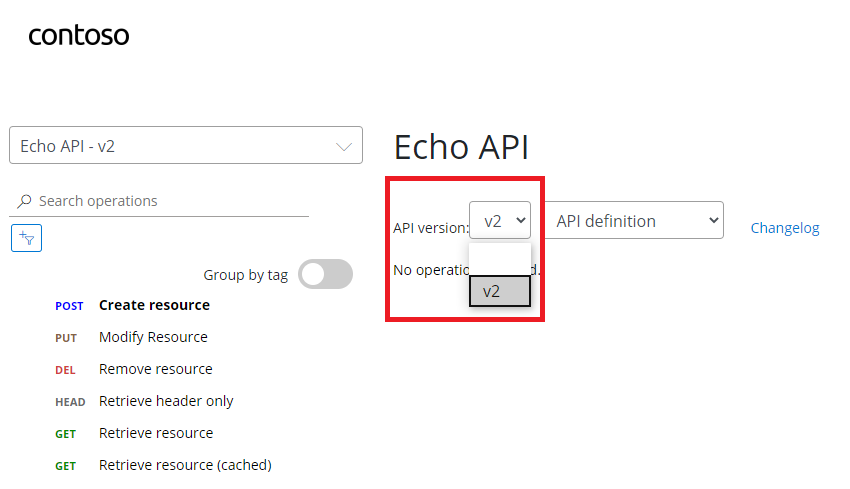The image size is (850, 489).
Task: Select the GET Retrieve resource operation
Action: 134,433
